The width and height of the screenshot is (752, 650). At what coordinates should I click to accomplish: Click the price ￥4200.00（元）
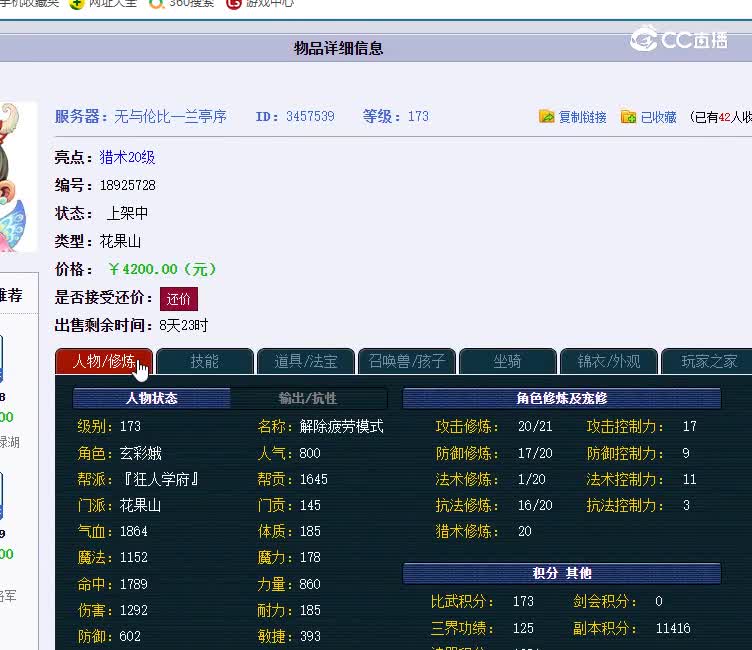pyautogui.click(x=162, y=269)
